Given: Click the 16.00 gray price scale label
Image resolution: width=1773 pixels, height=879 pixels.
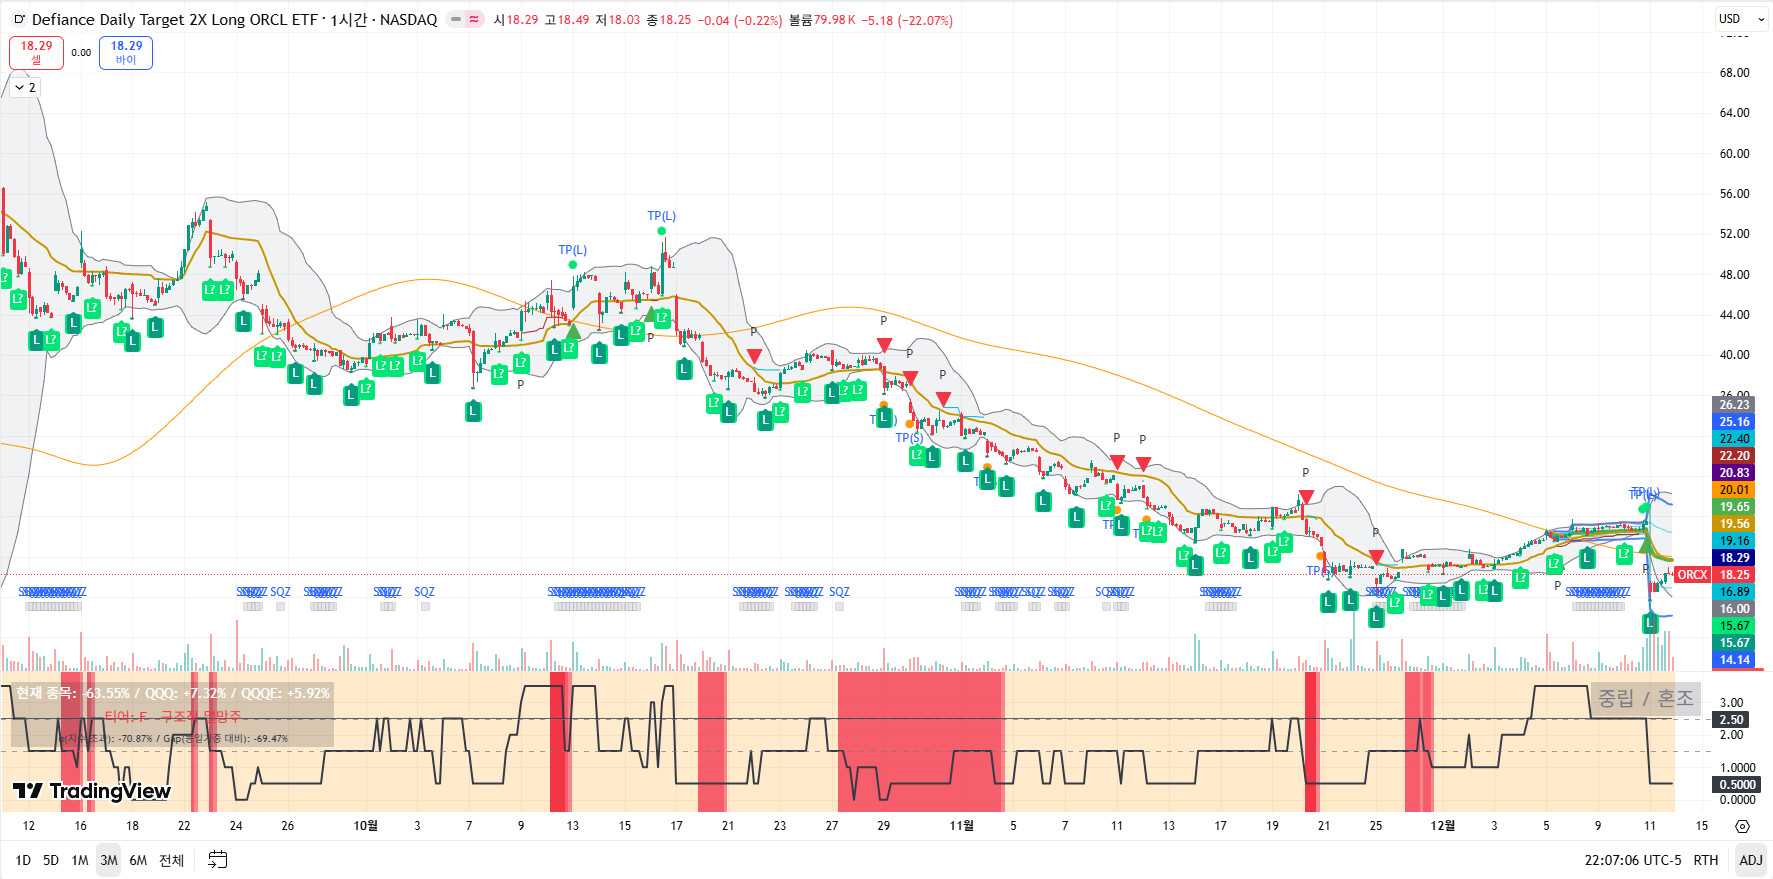Looking at the screenshot, I should pos(1735,609).
